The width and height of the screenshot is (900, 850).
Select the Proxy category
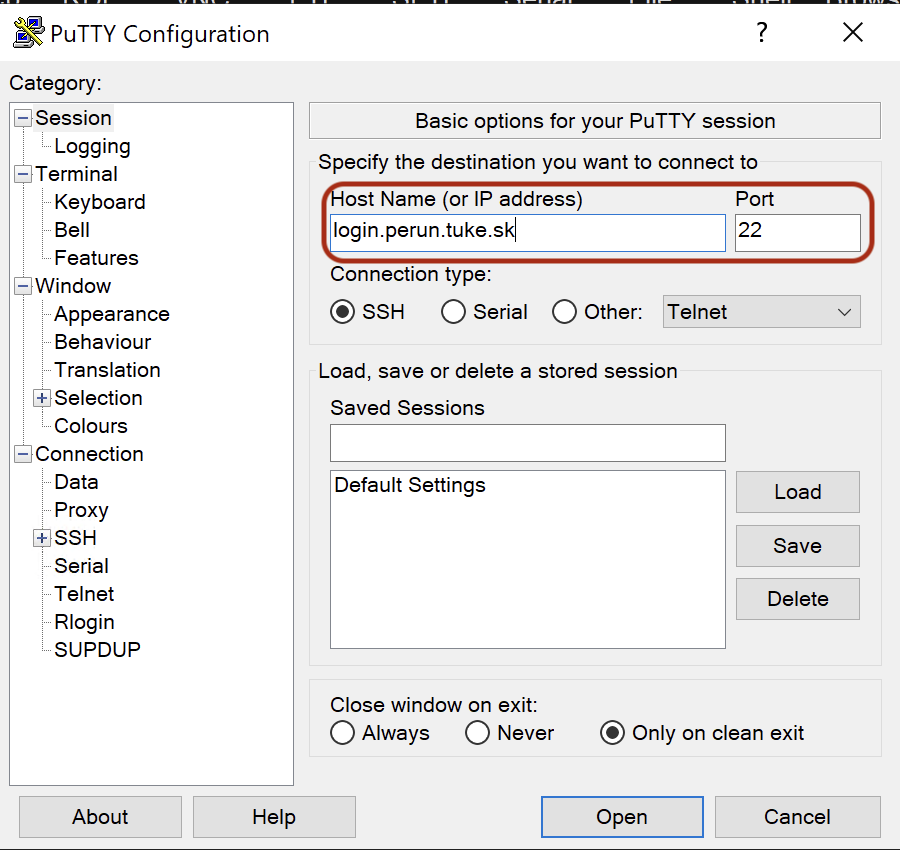[81, 509]
